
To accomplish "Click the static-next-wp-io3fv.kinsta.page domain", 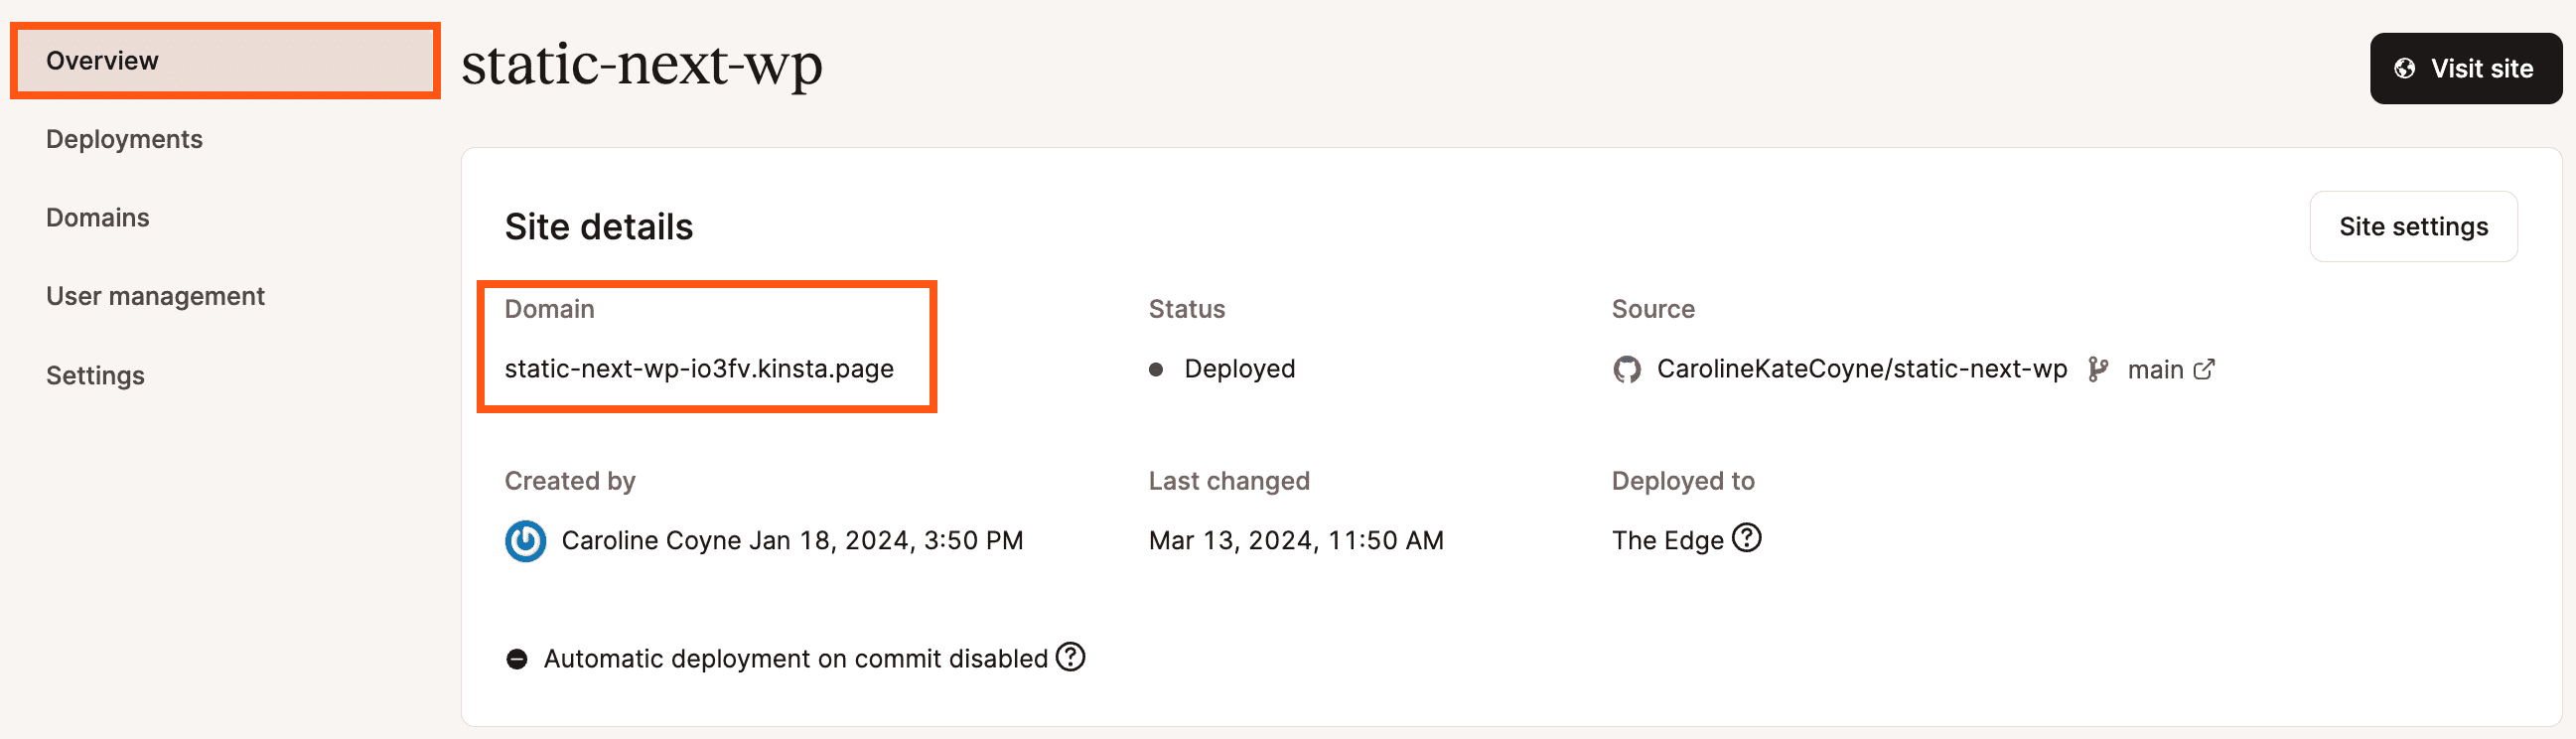I will pos(698,369).
